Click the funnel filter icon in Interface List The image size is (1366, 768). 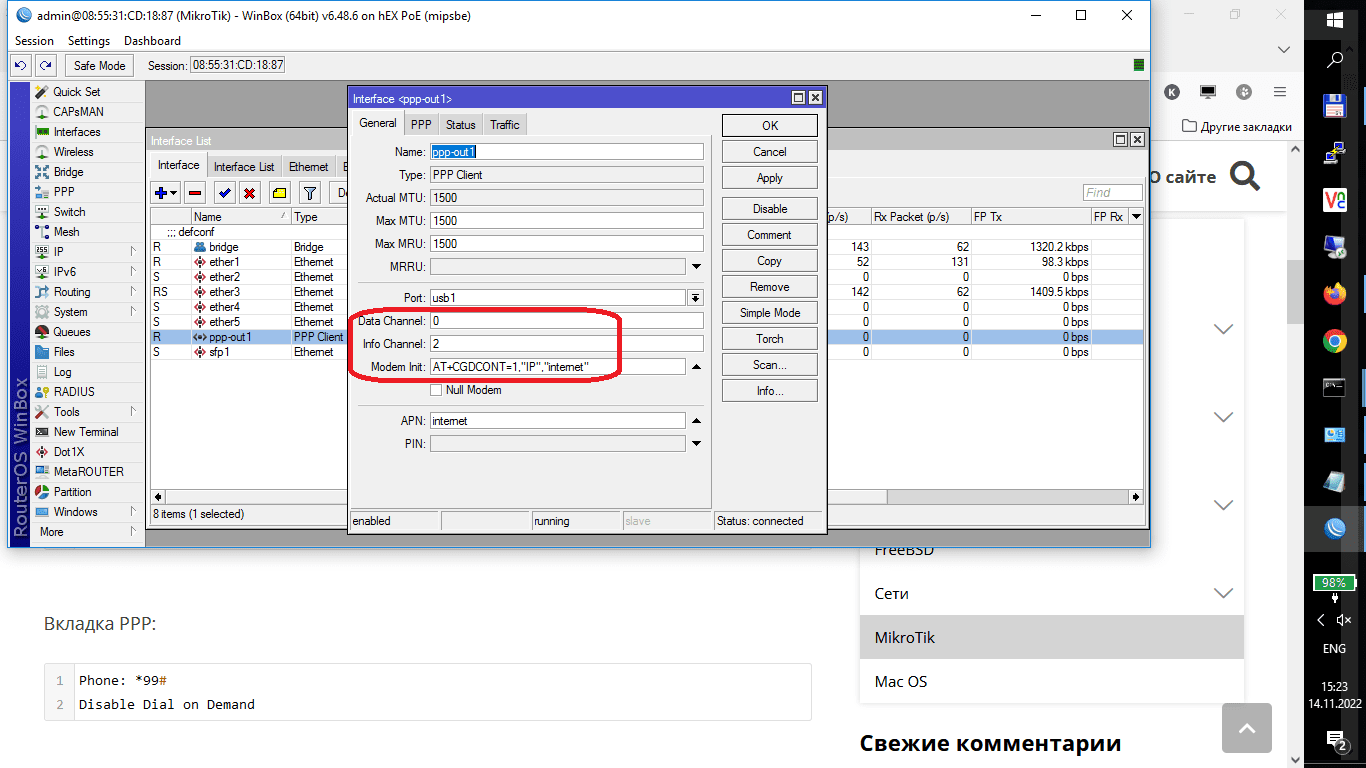coord(310,193)
